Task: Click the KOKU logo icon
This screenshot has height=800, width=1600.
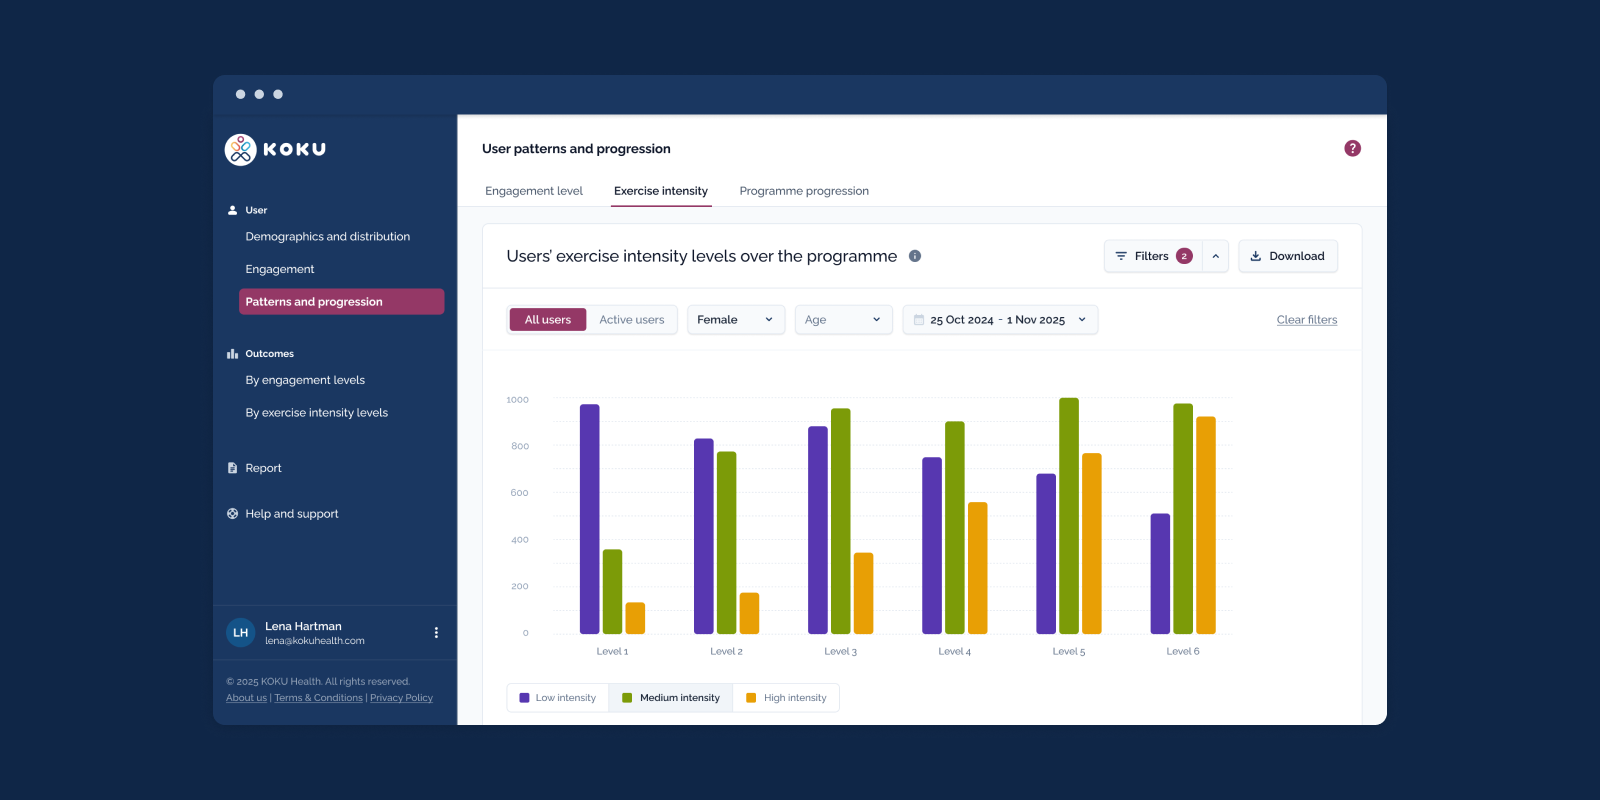Action: [240, 150]
